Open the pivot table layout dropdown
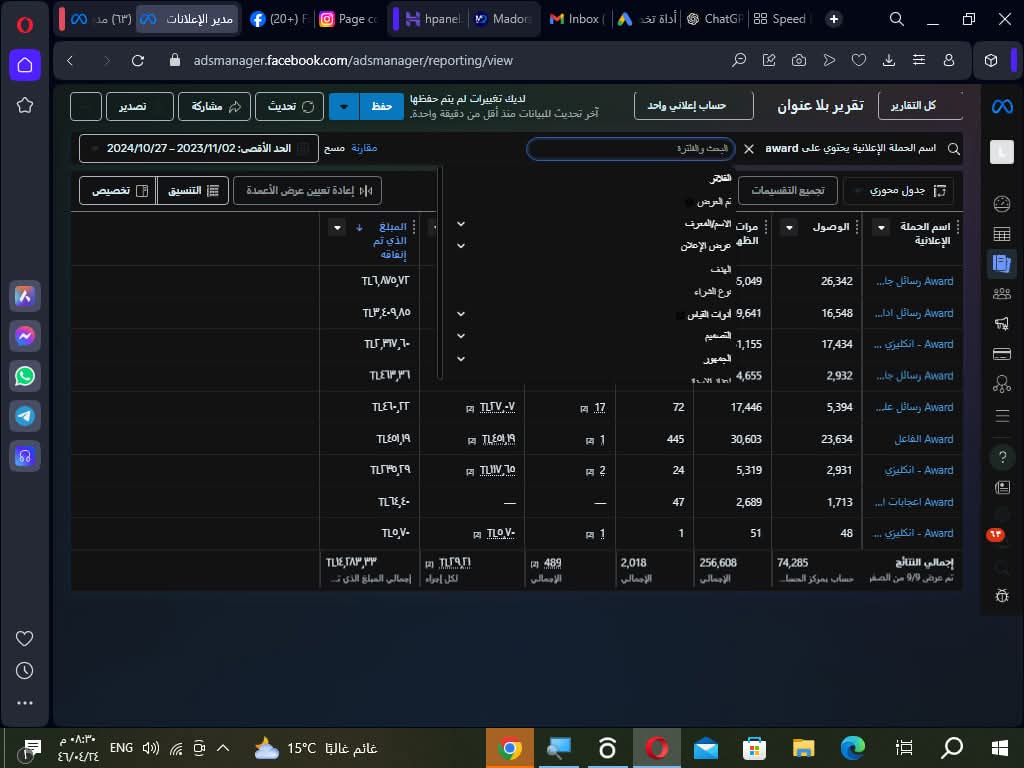The image size is (1024, 768). 897,190
